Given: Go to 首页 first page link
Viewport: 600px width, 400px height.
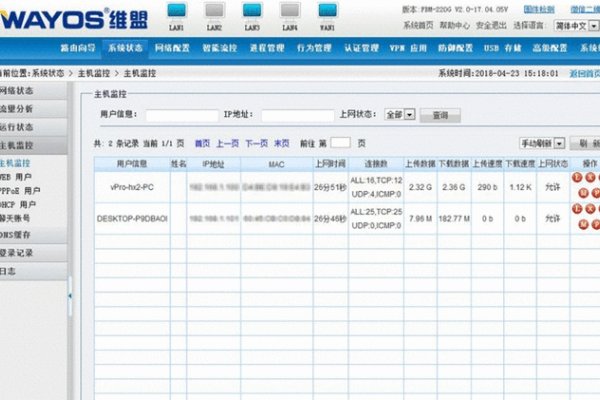Looking at the screenshot, I should coord(202,144).
